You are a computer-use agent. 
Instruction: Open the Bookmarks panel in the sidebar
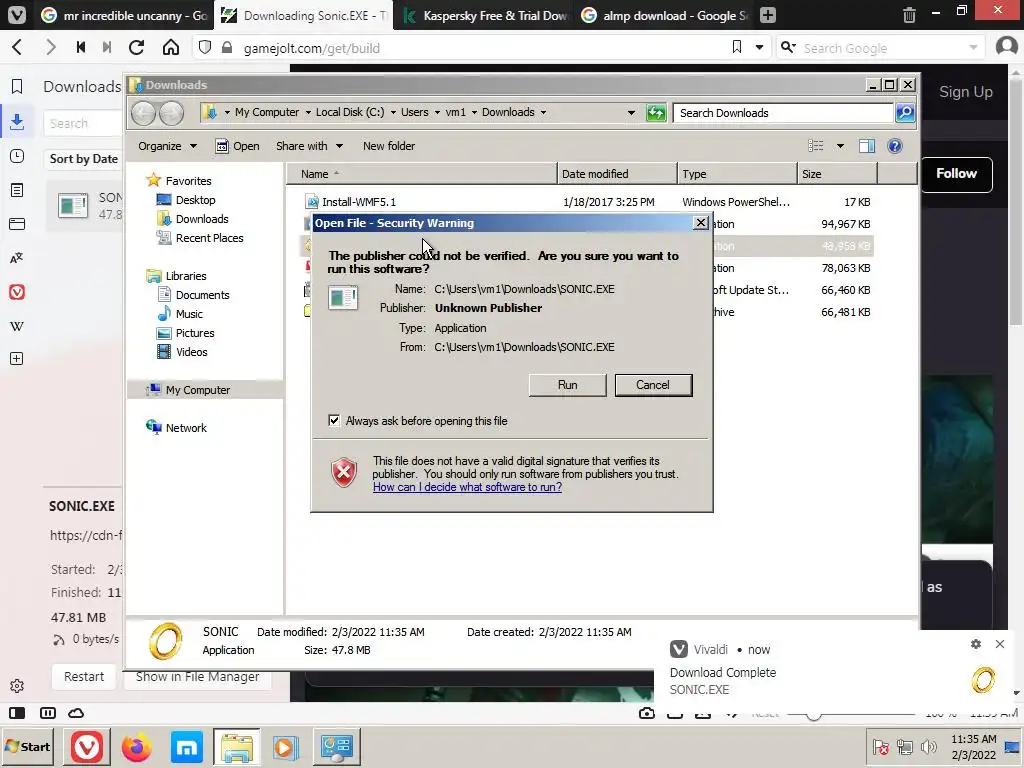pyautogui.click(x=17, y=86)
